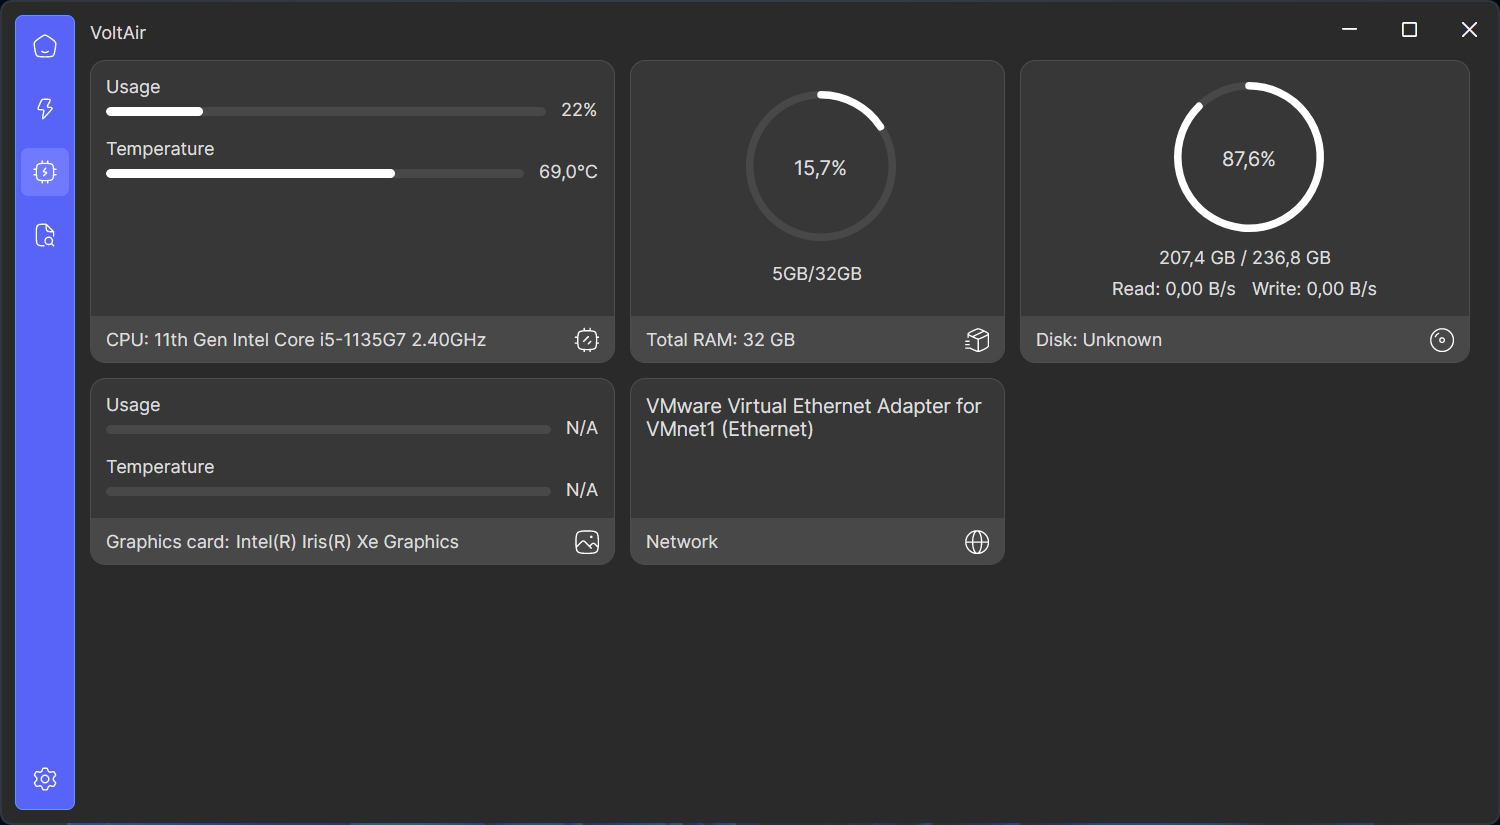The height and width of the screenshot is (825, 1500).
Task: Click the VoltAir window title
Action: 118,33
